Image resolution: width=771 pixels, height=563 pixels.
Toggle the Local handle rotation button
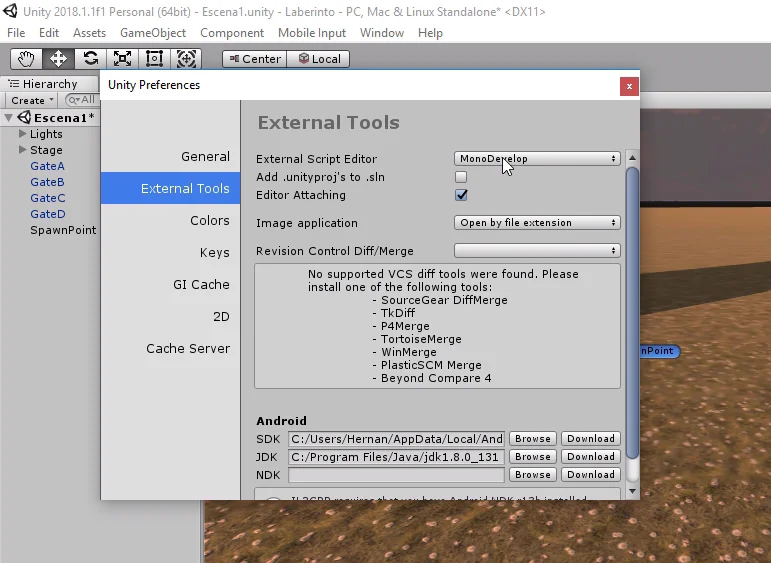coord(318,59)
